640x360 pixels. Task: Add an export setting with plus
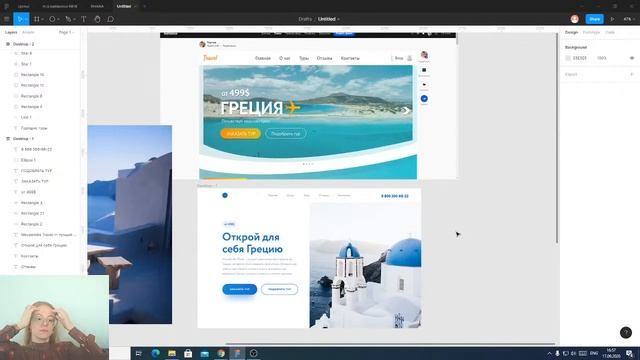632,74
